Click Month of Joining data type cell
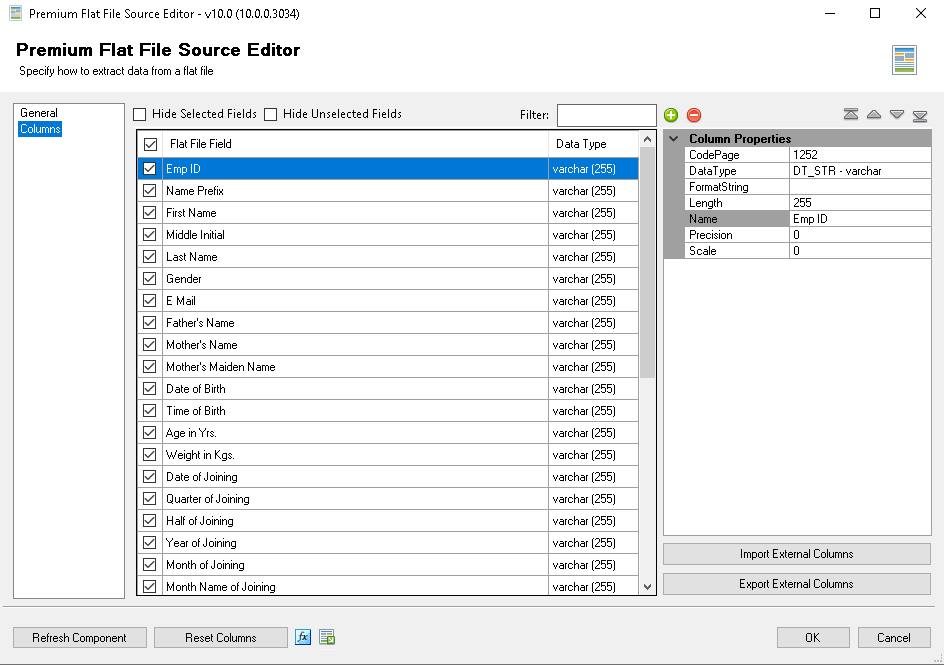944x665 pixels. tap(594, 565)
